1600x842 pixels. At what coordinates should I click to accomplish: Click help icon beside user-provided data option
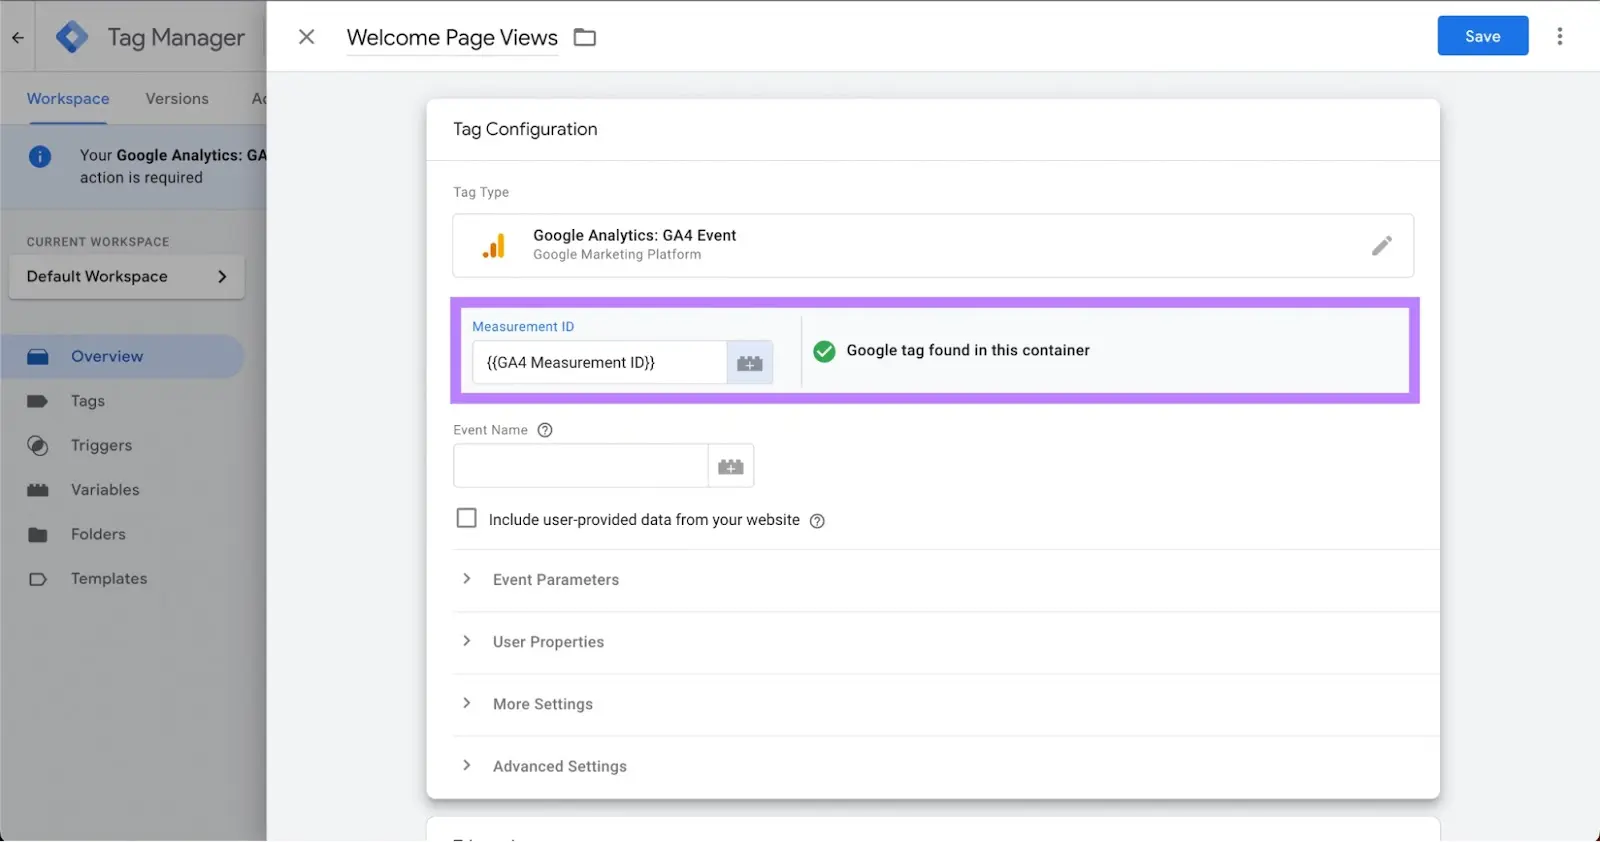(817, 521)
